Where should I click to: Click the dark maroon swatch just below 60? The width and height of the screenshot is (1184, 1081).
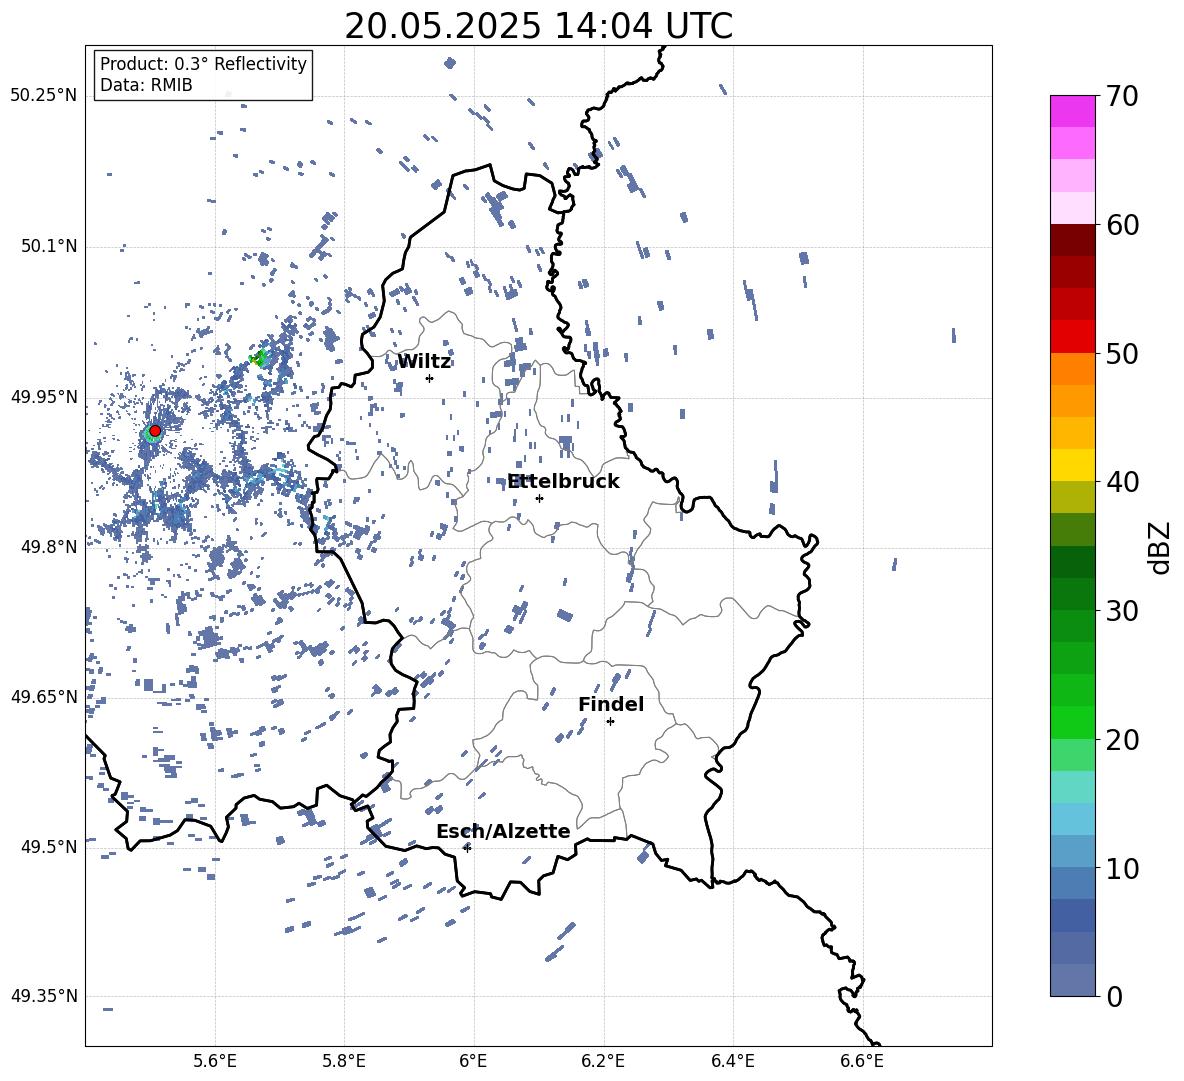coord(1073,240)
